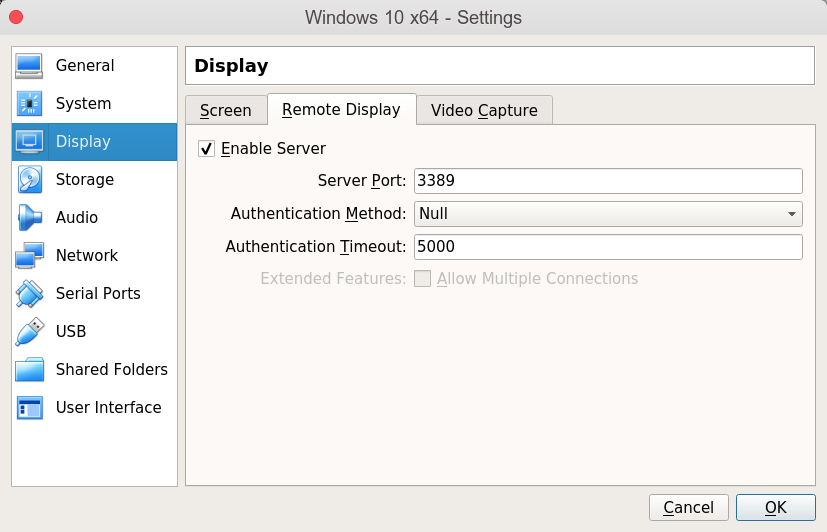The width and height of the screenshot is (827, 532).
Task: Click the Cancel button
Action: coord(688,507)
